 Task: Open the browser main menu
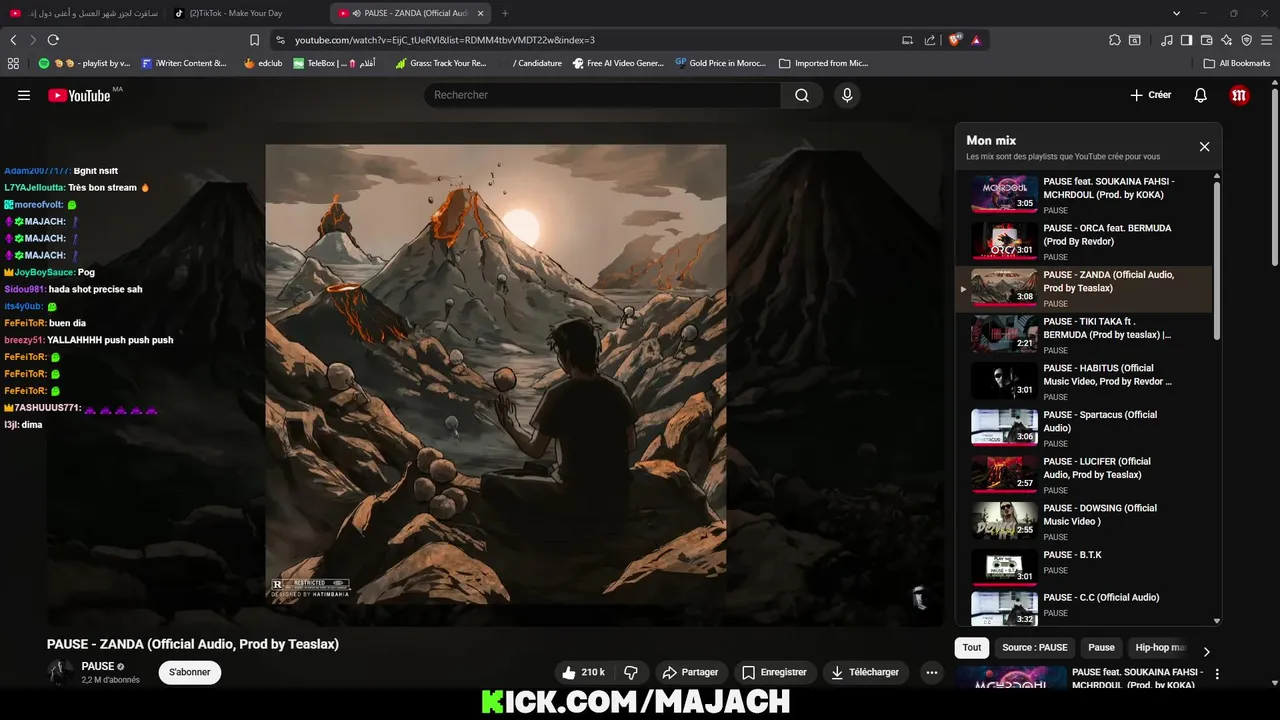(1267, 40)
